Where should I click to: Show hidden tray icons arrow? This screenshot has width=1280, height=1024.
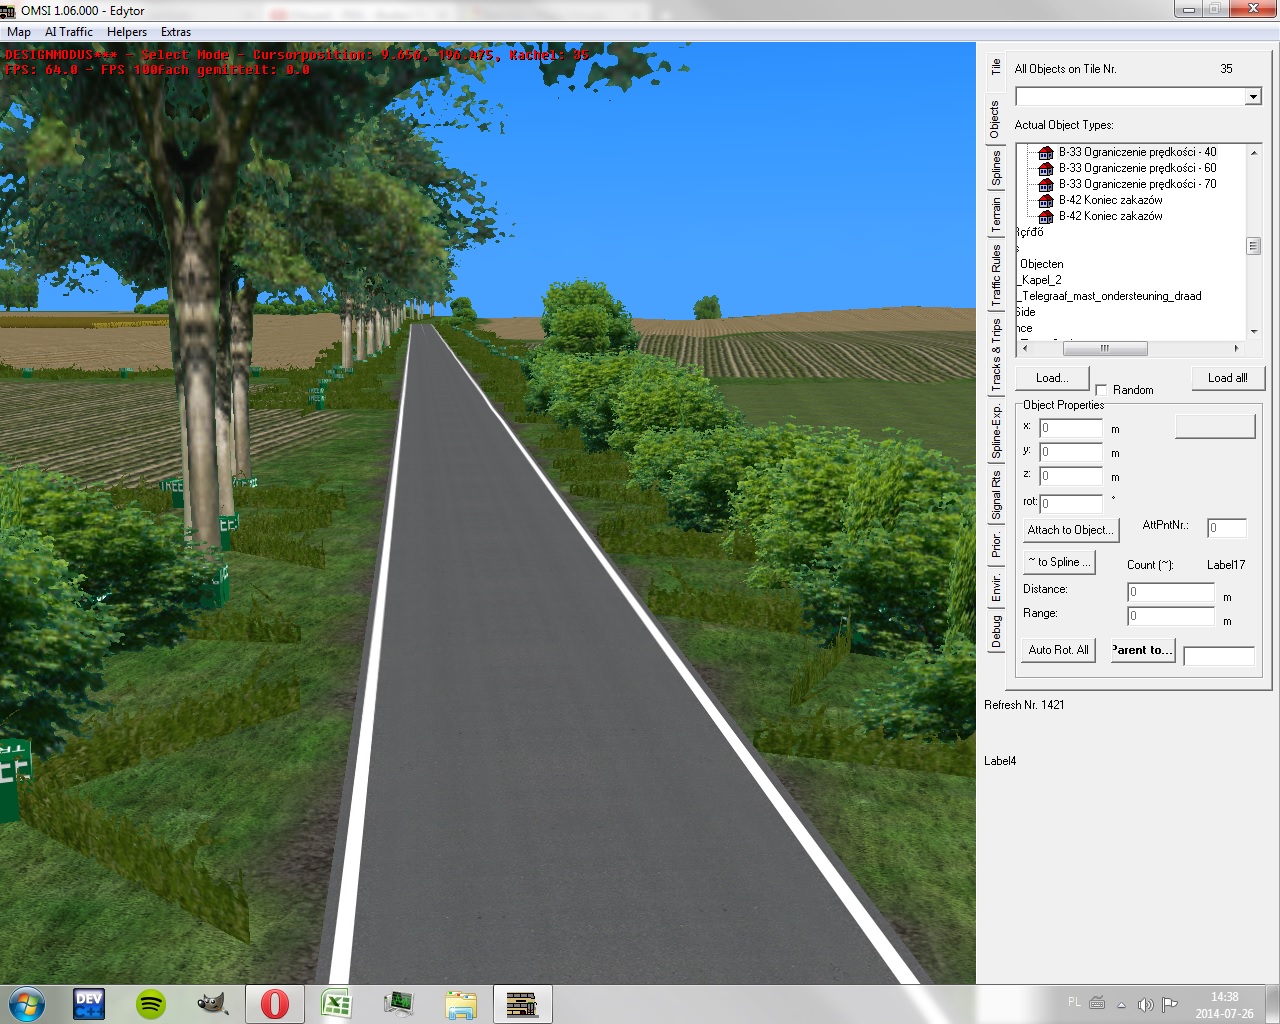tap(1121, 1004)
